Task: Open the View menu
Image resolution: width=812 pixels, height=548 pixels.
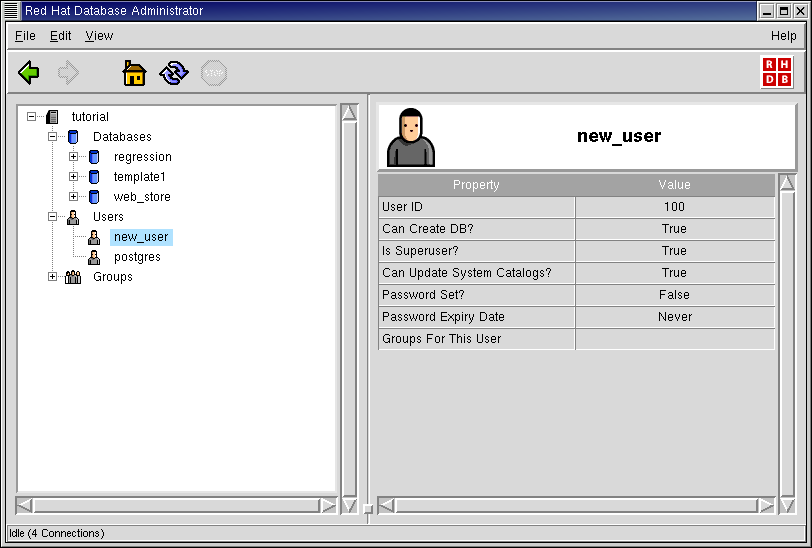Action: point(99,36)
